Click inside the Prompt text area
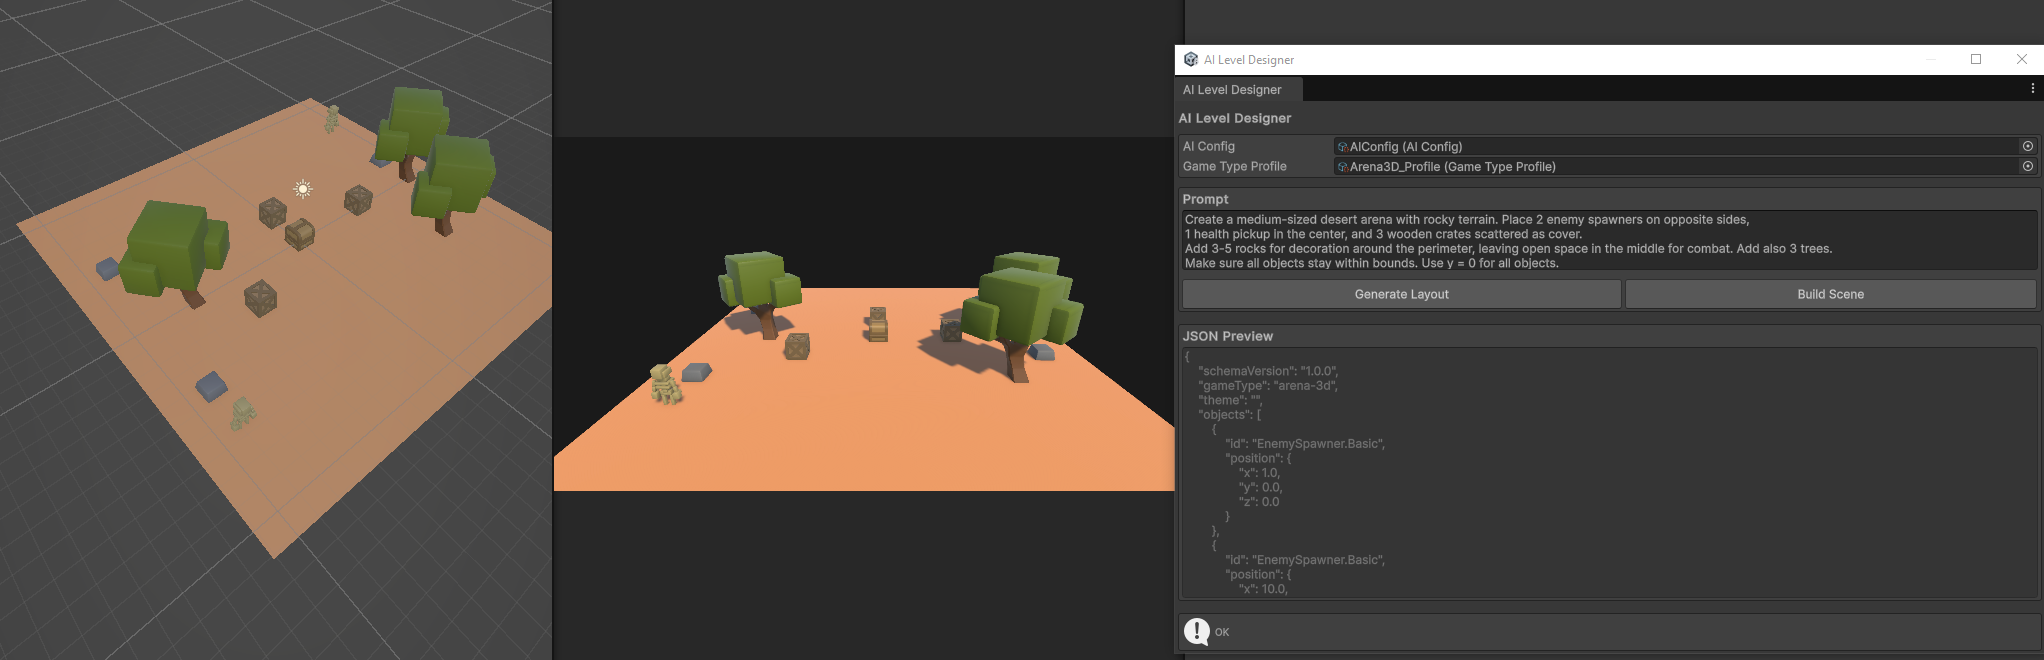 1608,241
